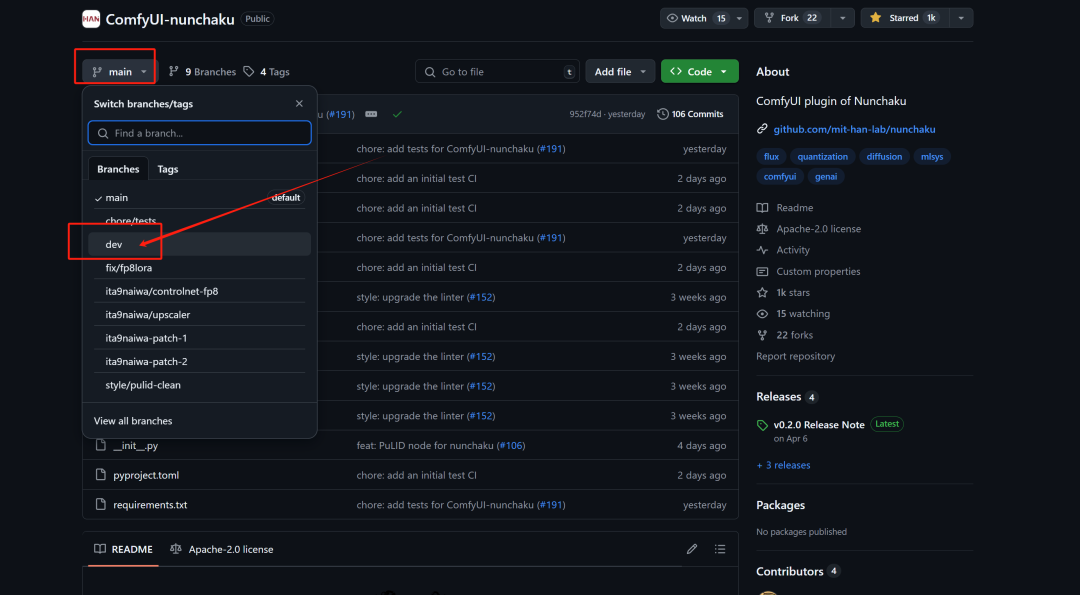Image resolution: width=1080 pixels, height=595 pixels.
Task: Select the Apache-2.0 license tab
Action: [221, 549]
